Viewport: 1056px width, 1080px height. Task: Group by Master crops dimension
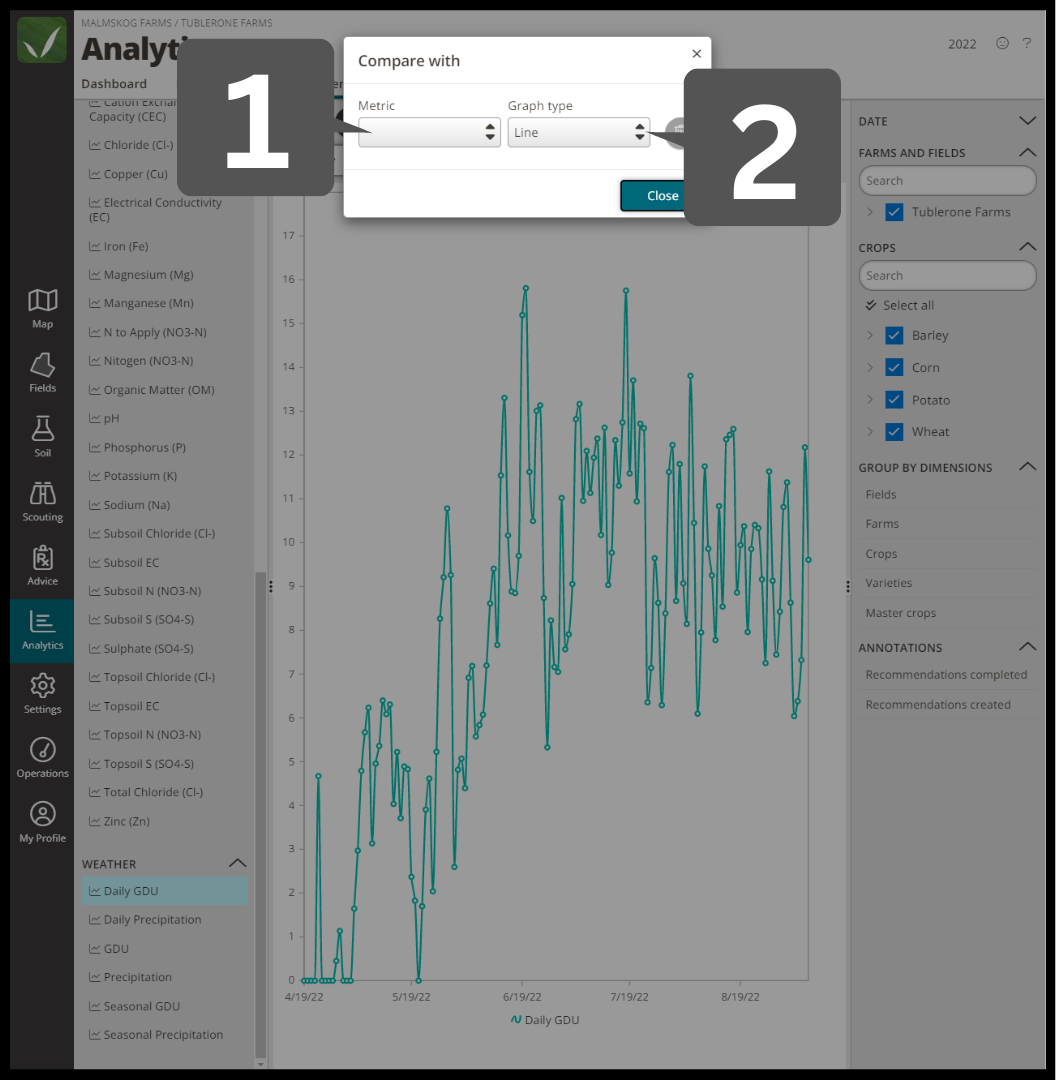click(x=900, y=613)
